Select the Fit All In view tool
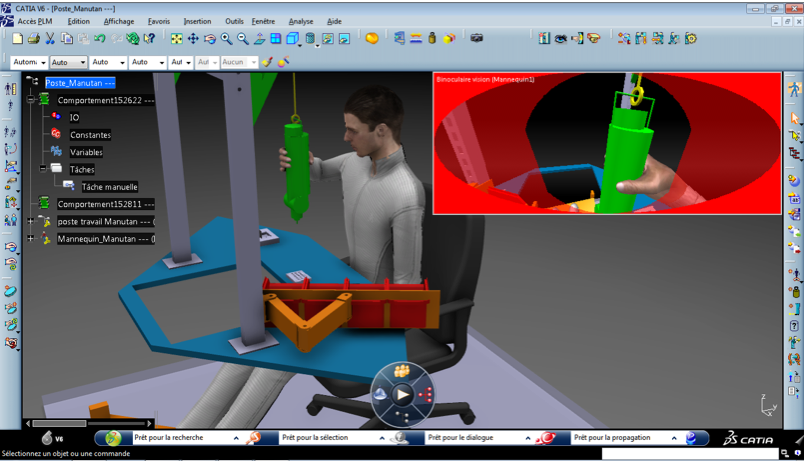The image size is (804, 461). point(177,39)
